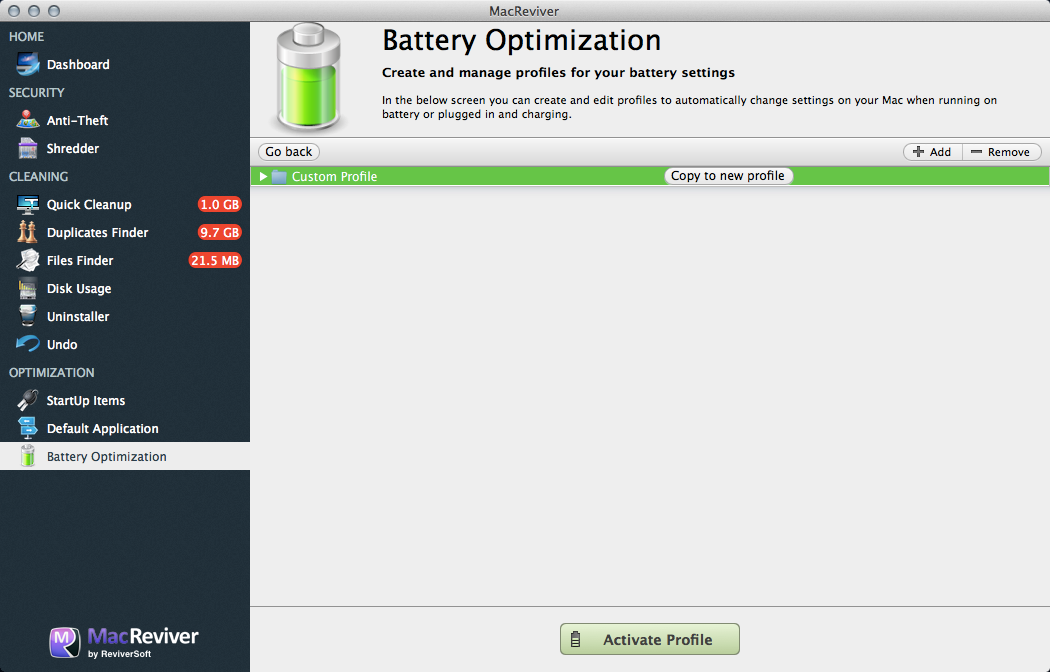
Task: Open the Undo arrow icon
Action: (27, 344)
